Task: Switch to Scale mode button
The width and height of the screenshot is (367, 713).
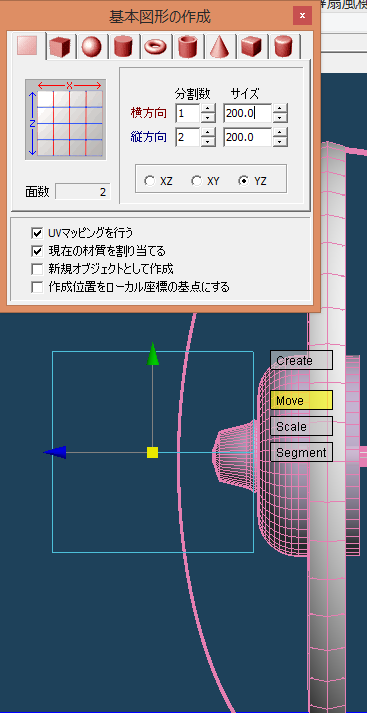Action: tap(302, 427)
